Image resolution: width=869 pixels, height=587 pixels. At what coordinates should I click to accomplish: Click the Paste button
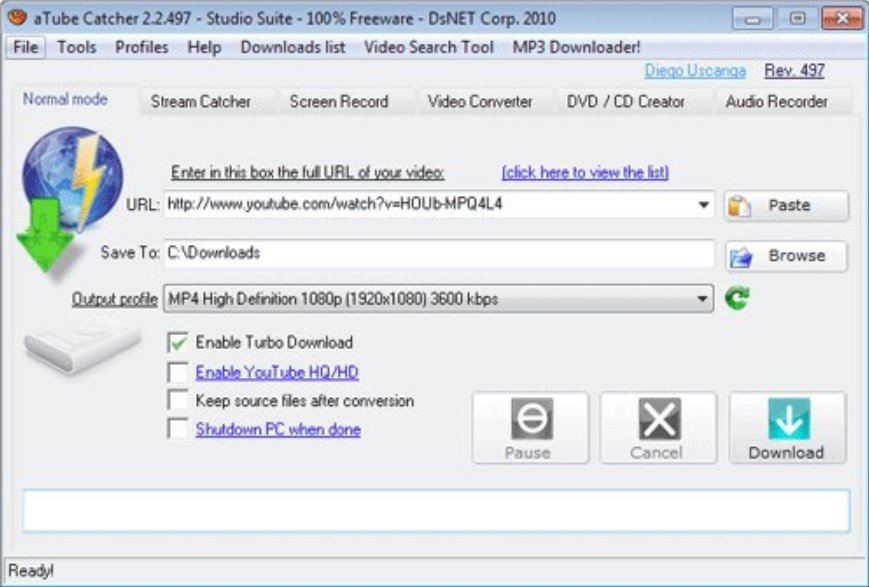tap(786, 206)
